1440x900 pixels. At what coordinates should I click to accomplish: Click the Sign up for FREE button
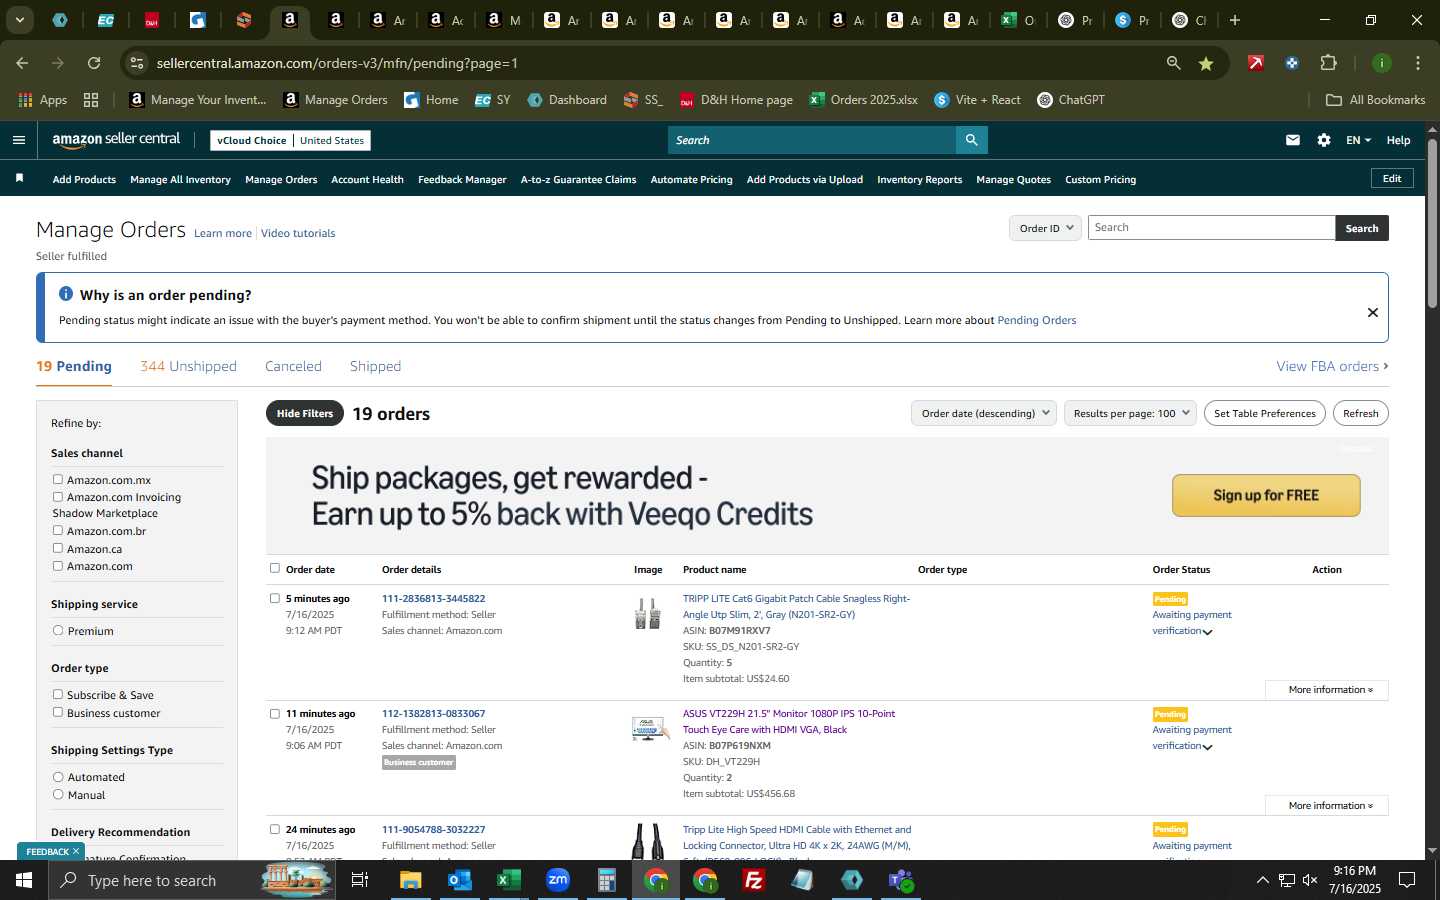pos(1266,495)
